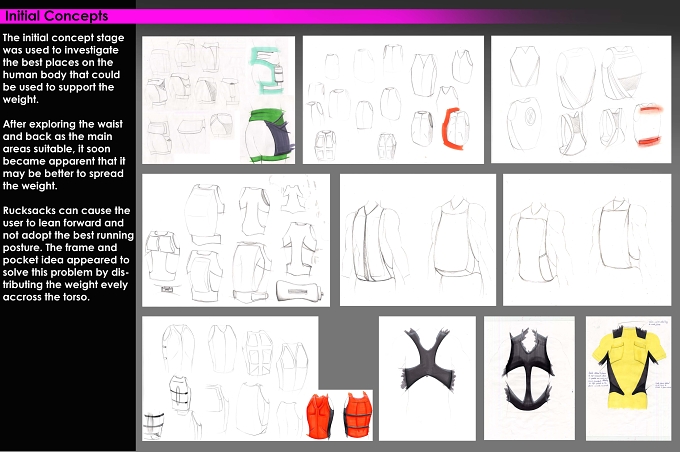Open the t-shirt style vest sketches sheet
The height and width of the screenshot is (452, 680).
coord(236,240)
